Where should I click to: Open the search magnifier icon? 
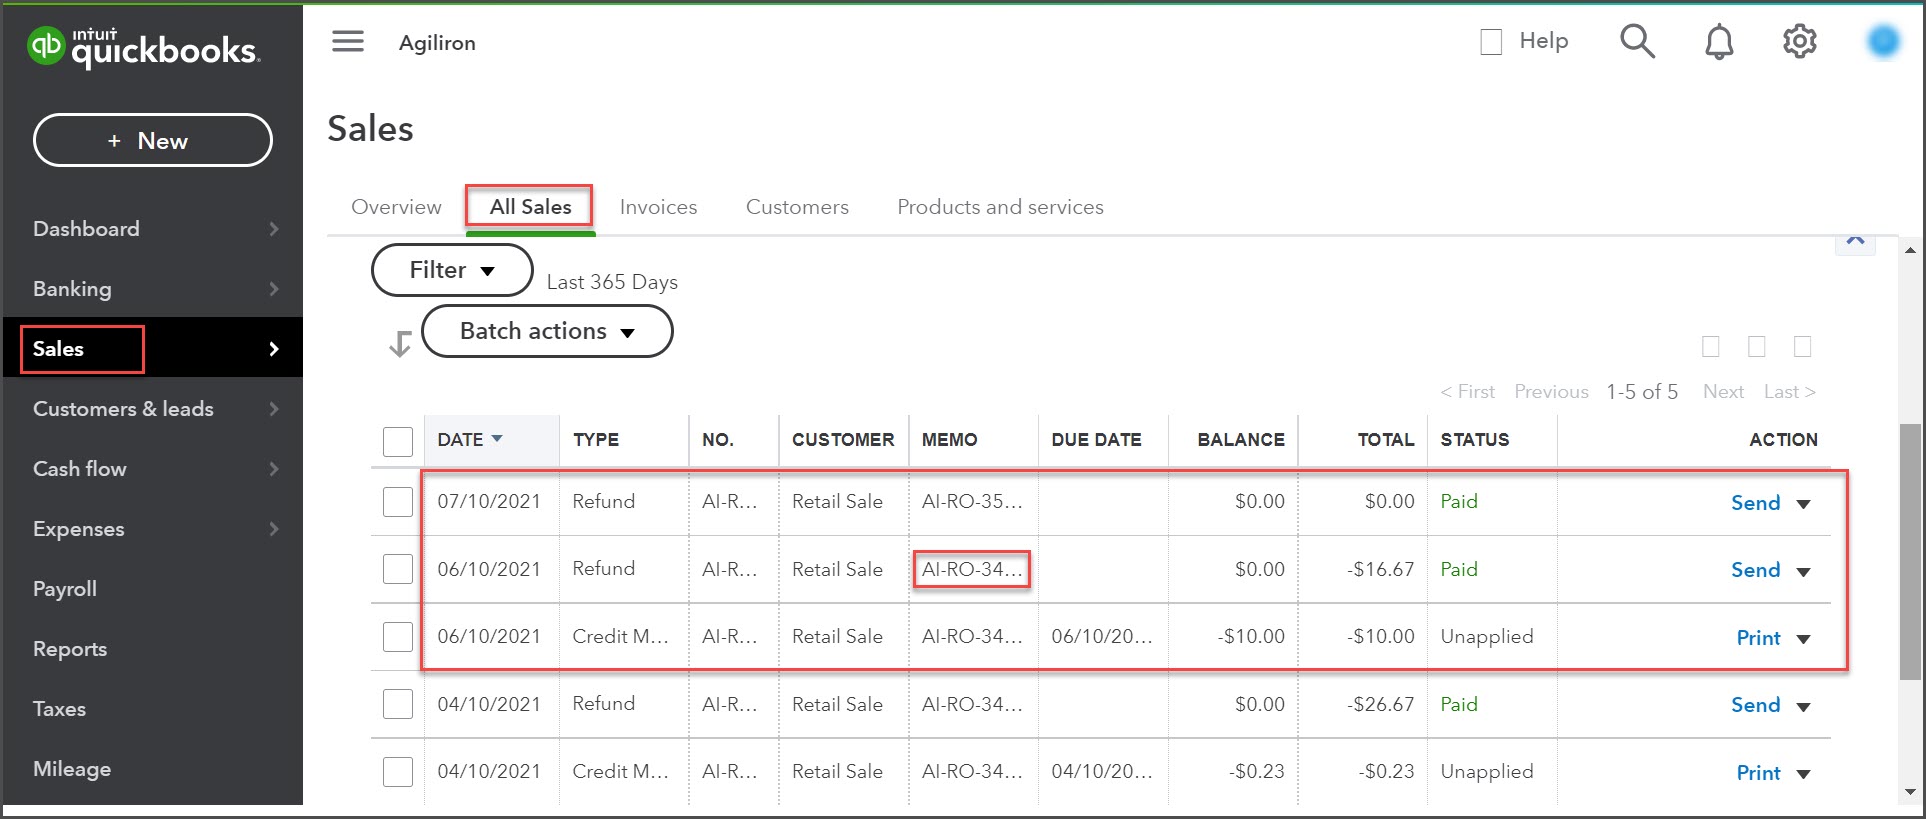click(1637, 42)
